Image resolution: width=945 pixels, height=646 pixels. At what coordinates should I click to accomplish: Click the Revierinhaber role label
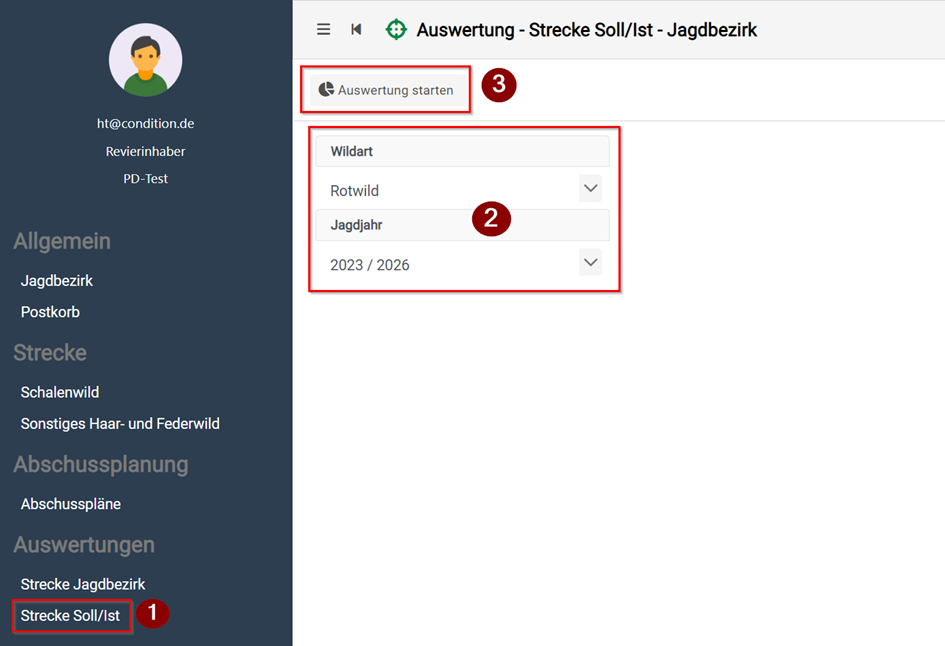coord(146,152)
